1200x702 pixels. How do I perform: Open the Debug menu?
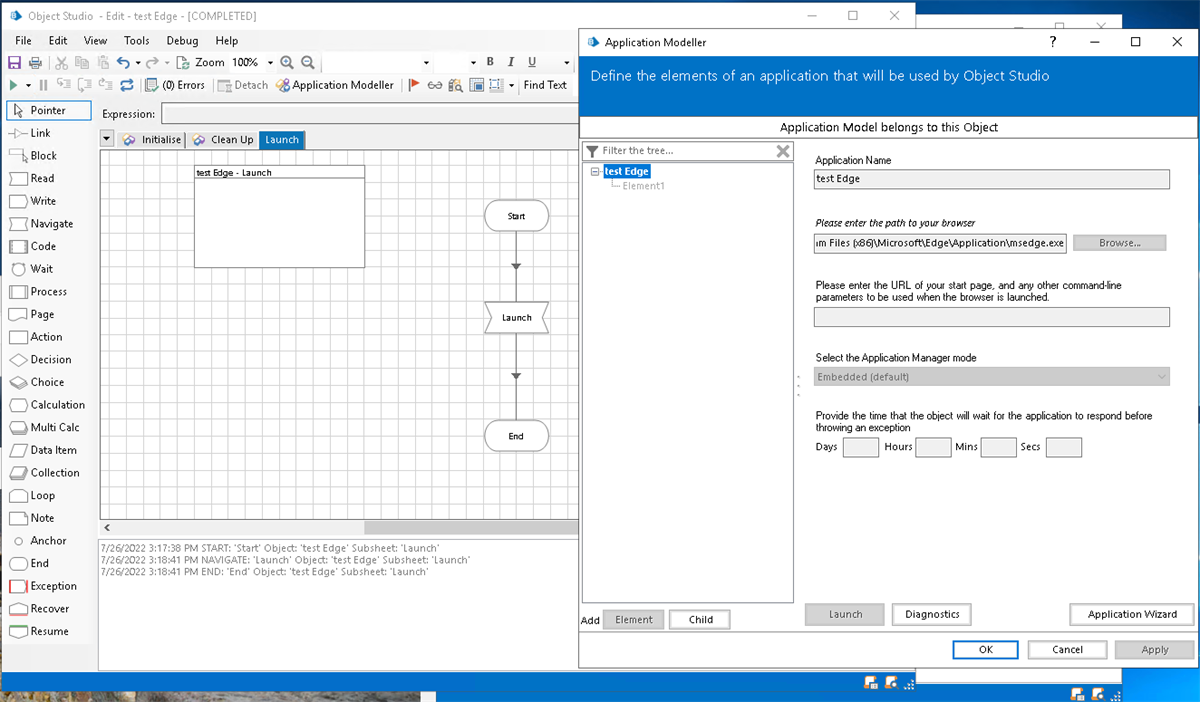coord(182,41)
